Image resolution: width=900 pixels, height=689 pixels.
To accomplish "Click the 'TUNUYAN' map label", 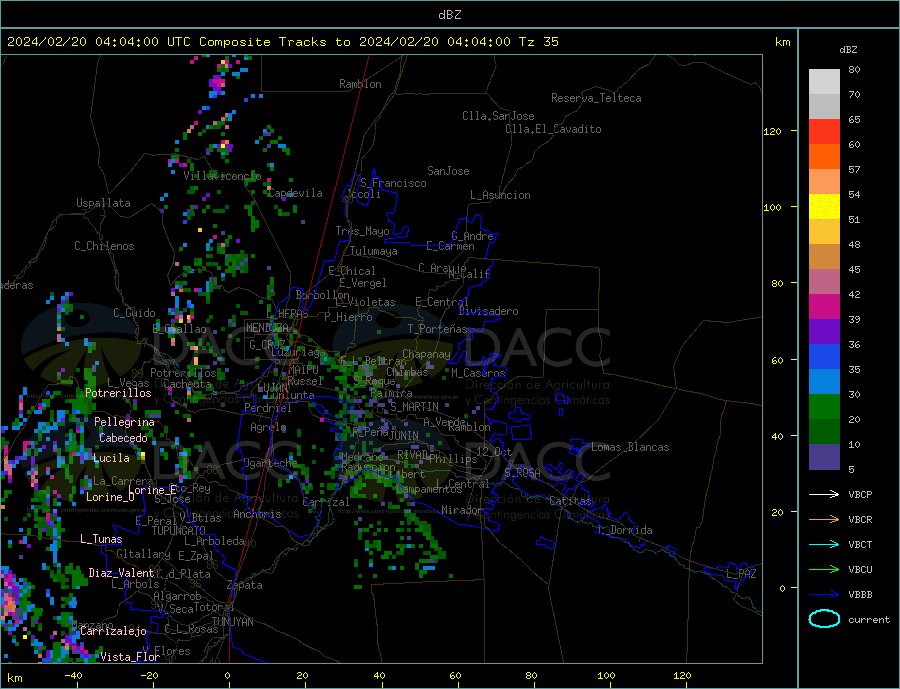I will 232,622.
